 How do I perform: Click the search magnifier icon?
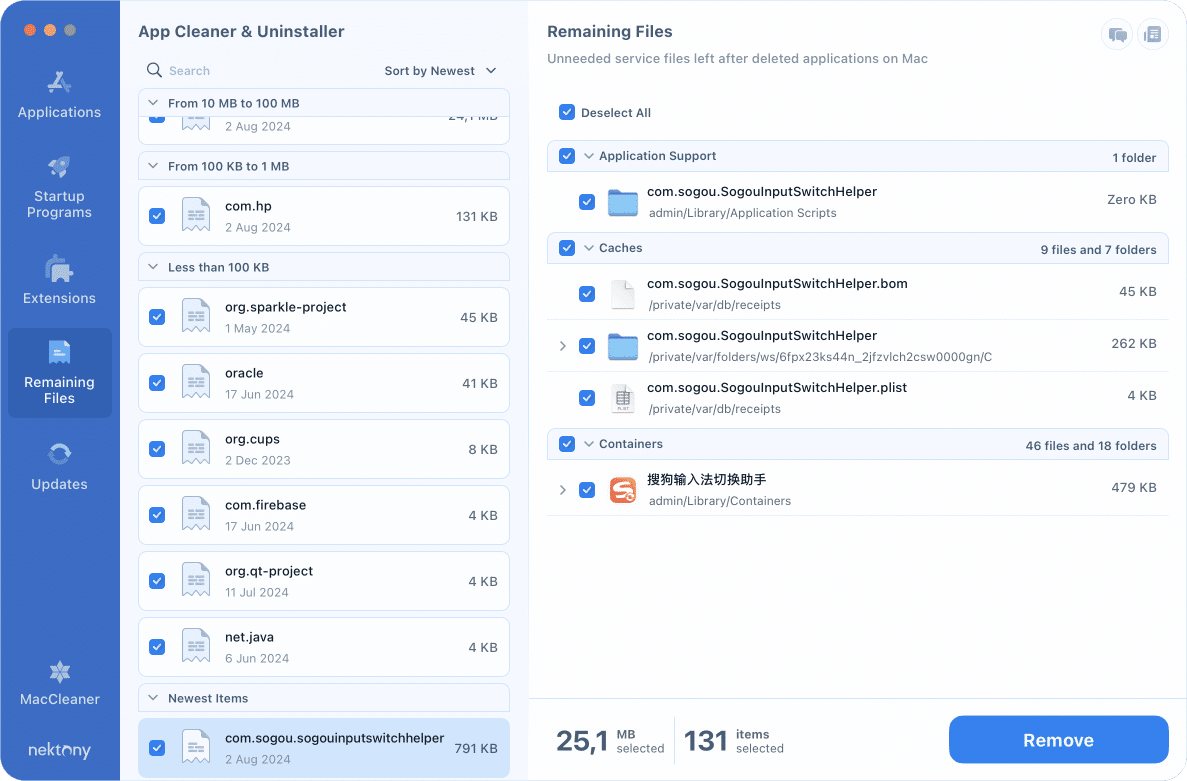[x=154, y=70]
